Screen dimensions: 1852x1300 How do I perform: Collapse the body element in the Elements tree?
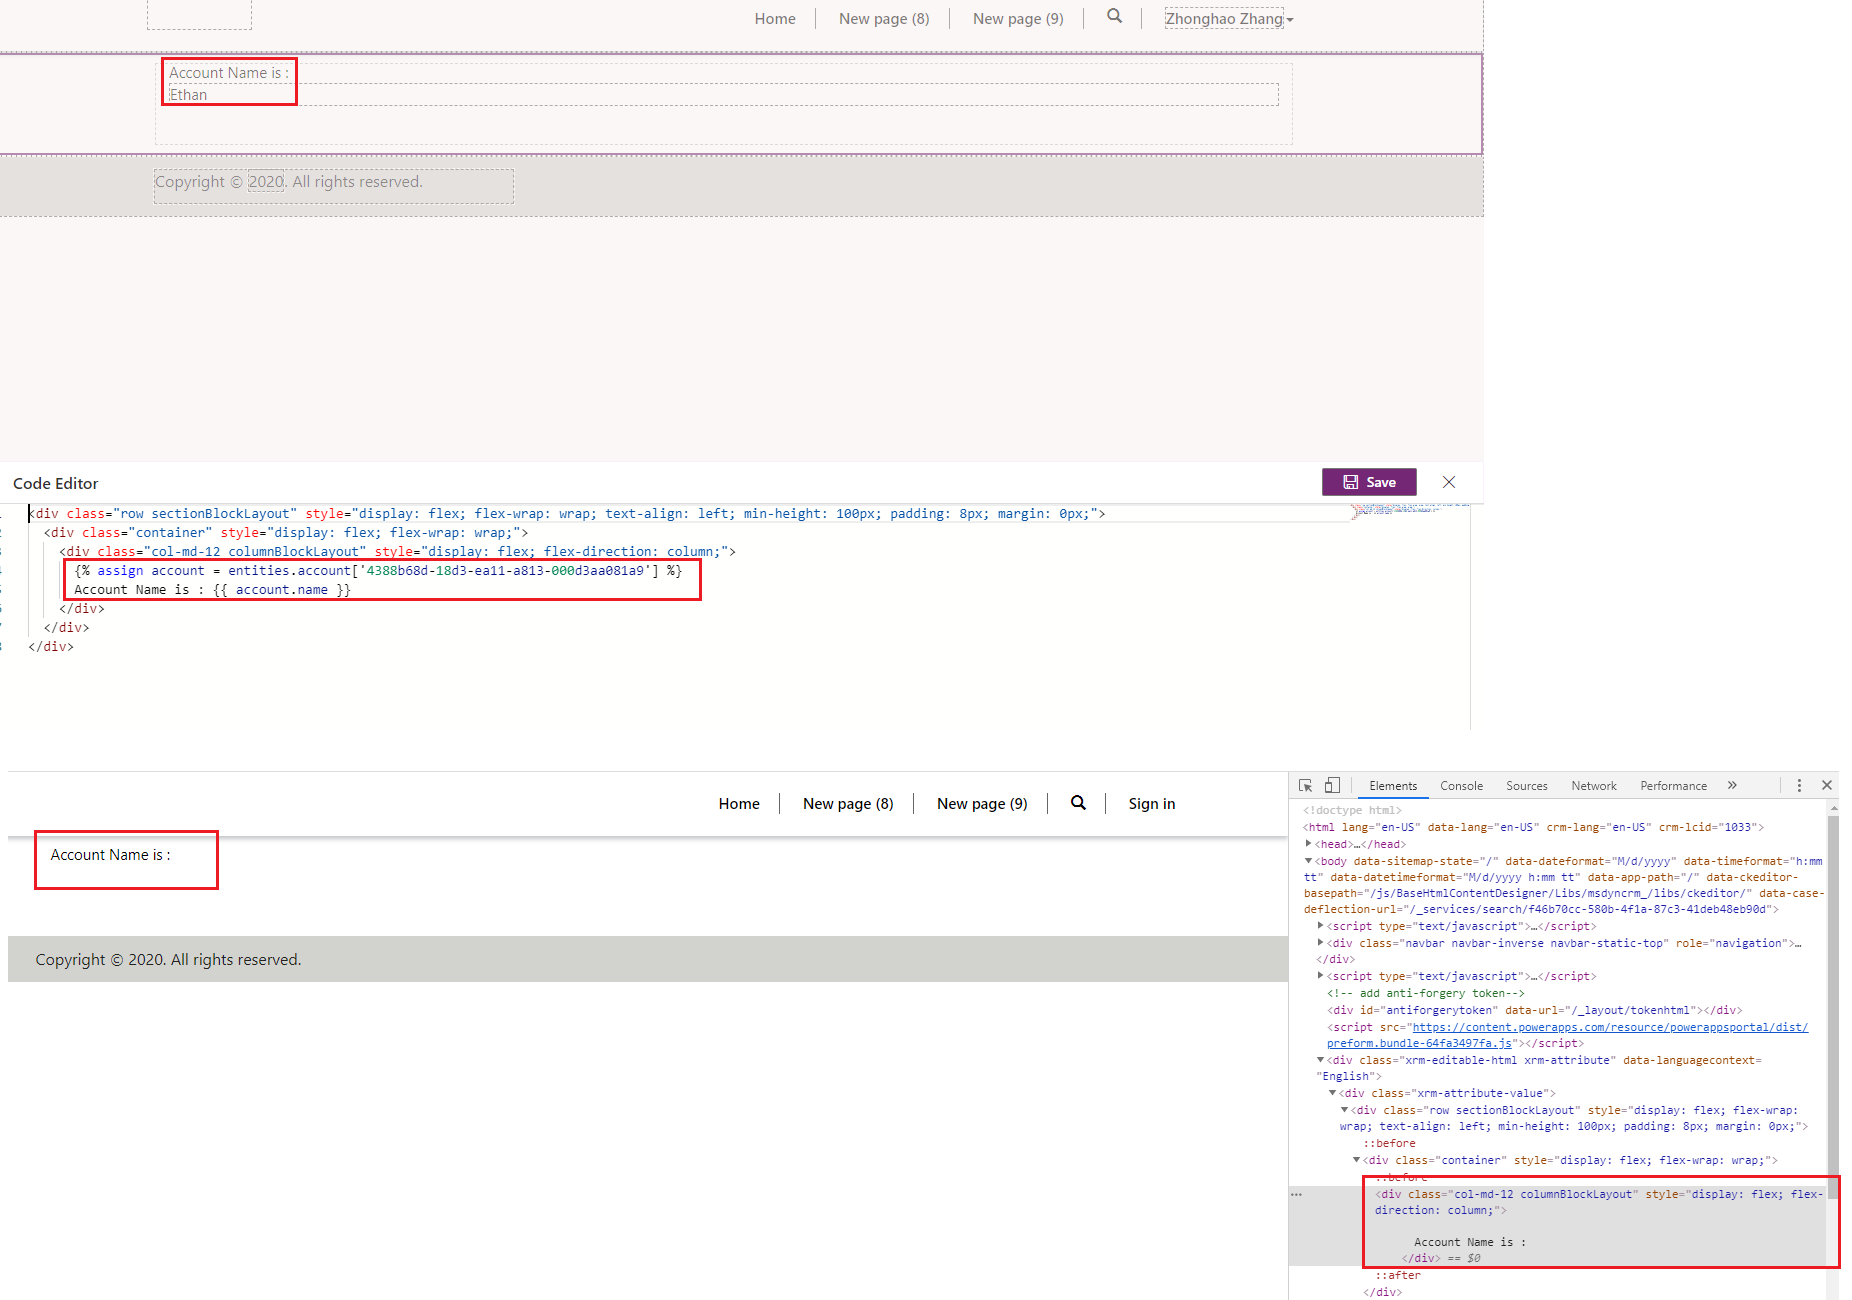1307,860
